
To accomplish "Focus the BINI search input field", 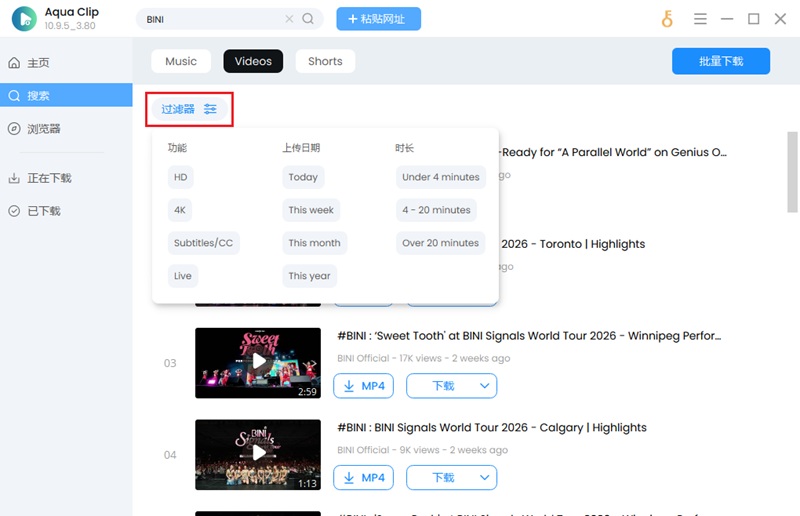I will (x=214, y=19).
